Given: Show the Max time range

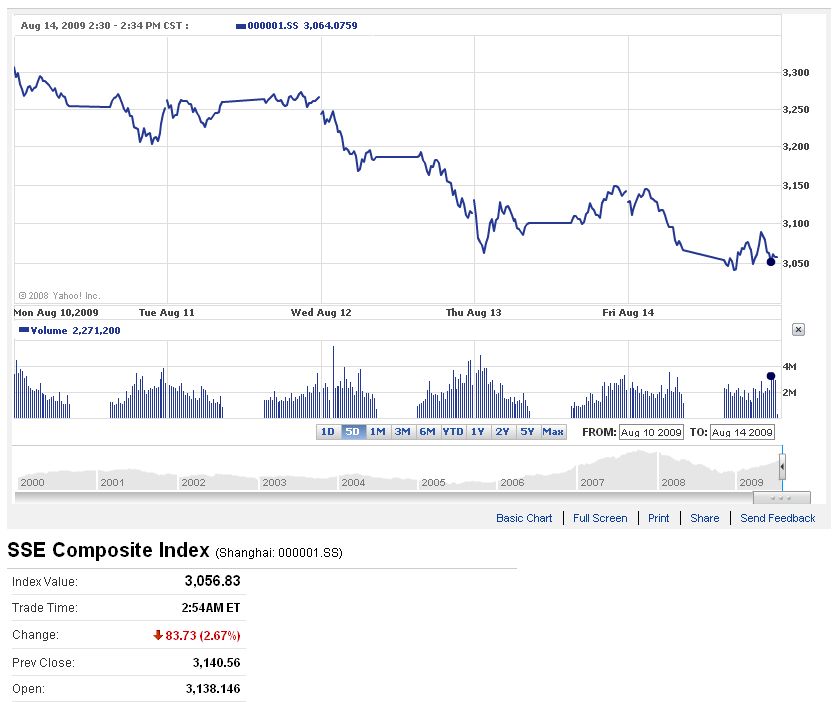Looking at the screenshot, I should point(553,432).
